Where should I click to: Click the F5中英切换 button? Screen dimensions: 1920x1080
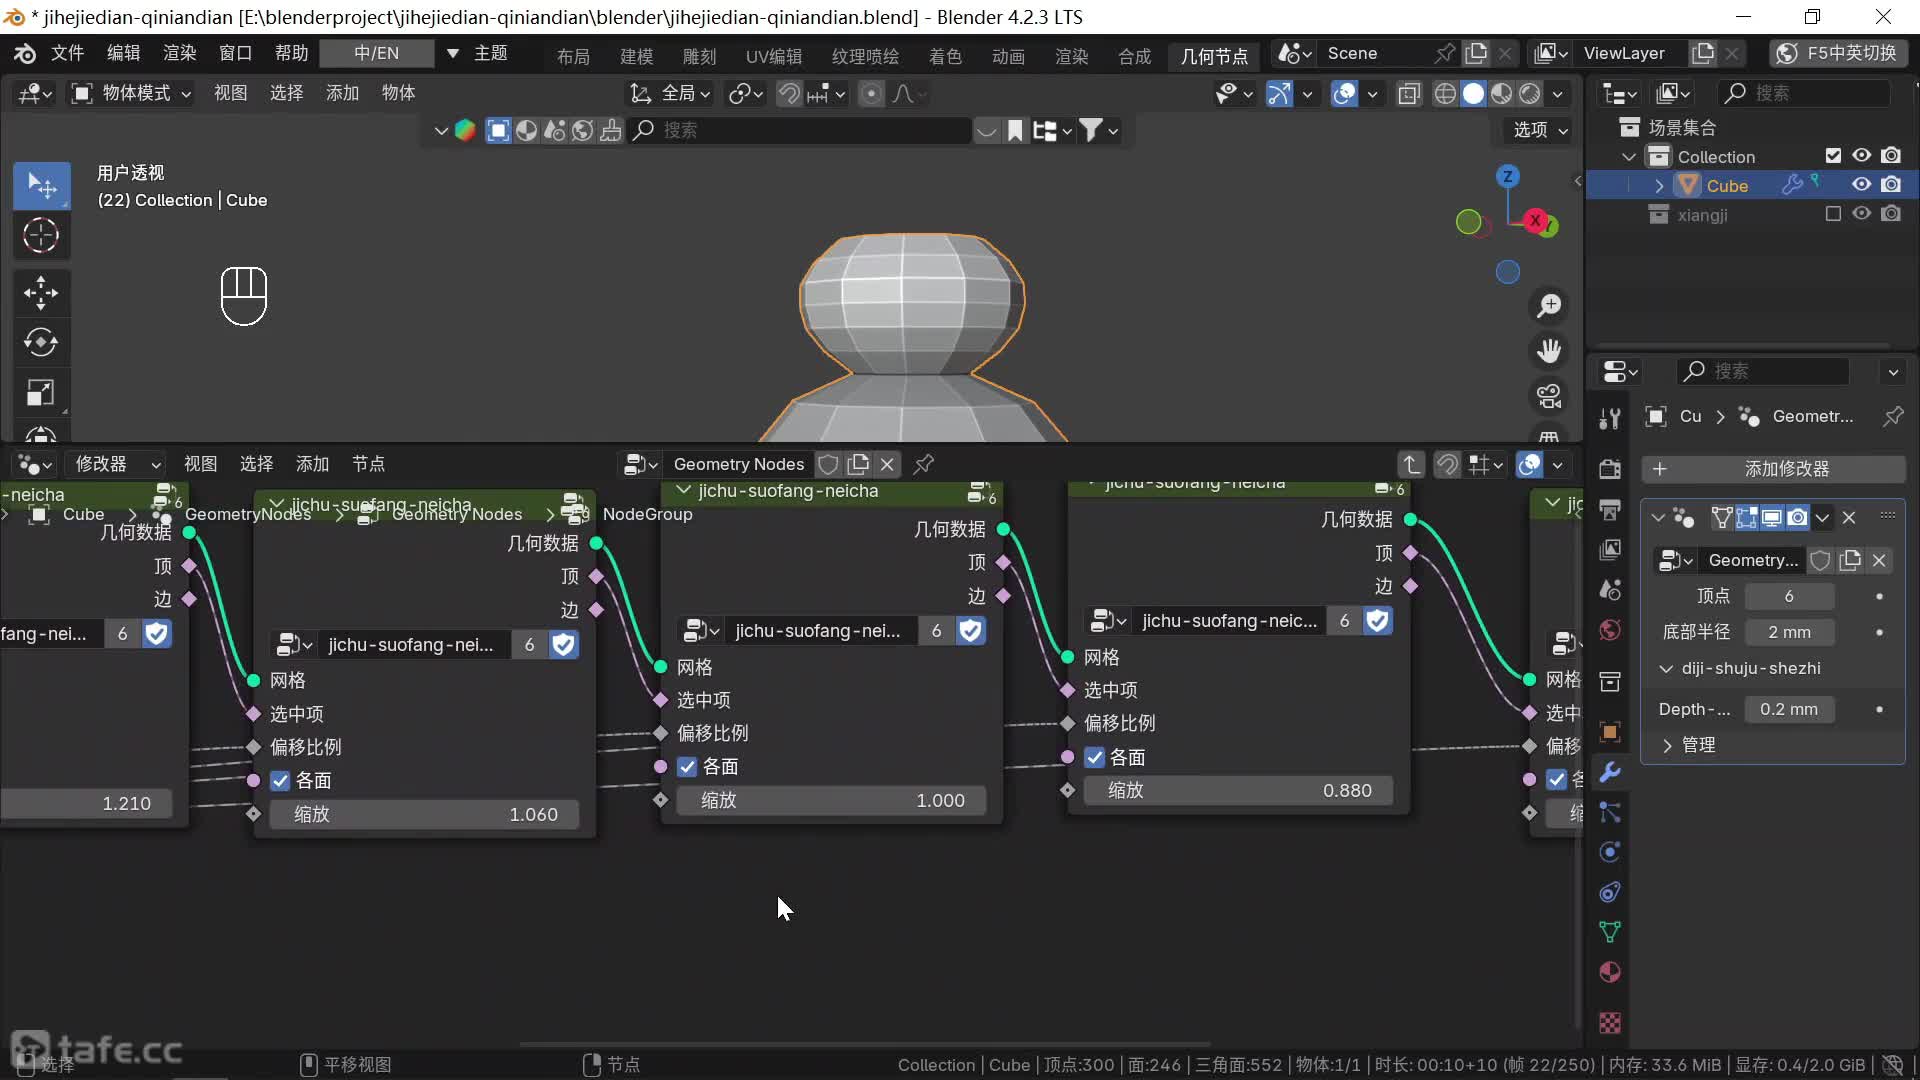click(1838, 53)
